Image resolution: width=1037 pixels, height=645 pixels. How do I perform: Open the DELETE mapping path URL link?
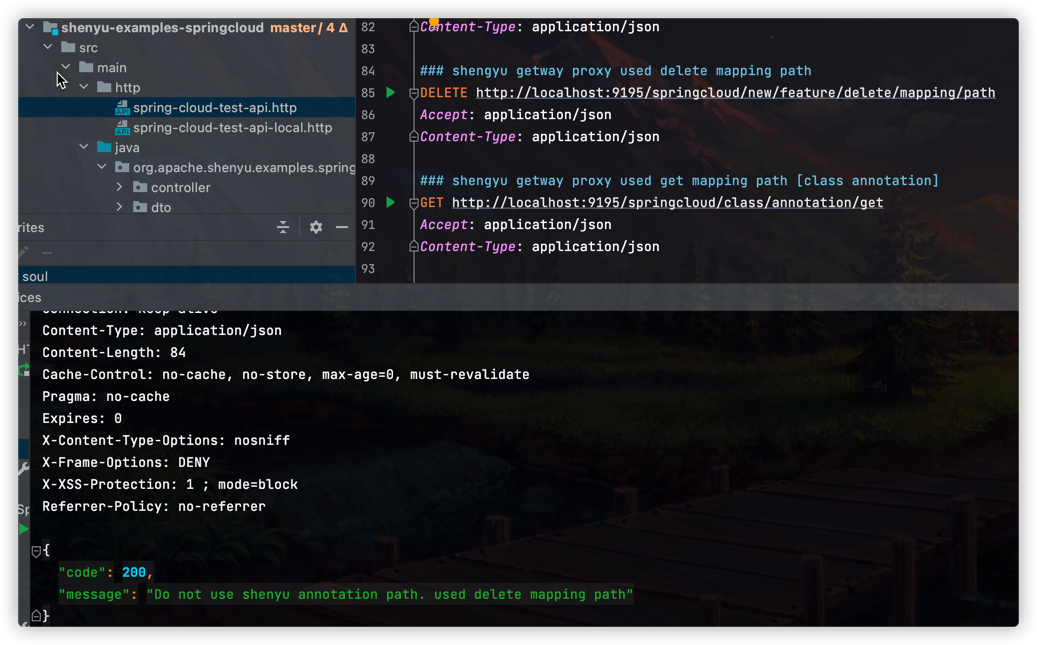point(735,93)
